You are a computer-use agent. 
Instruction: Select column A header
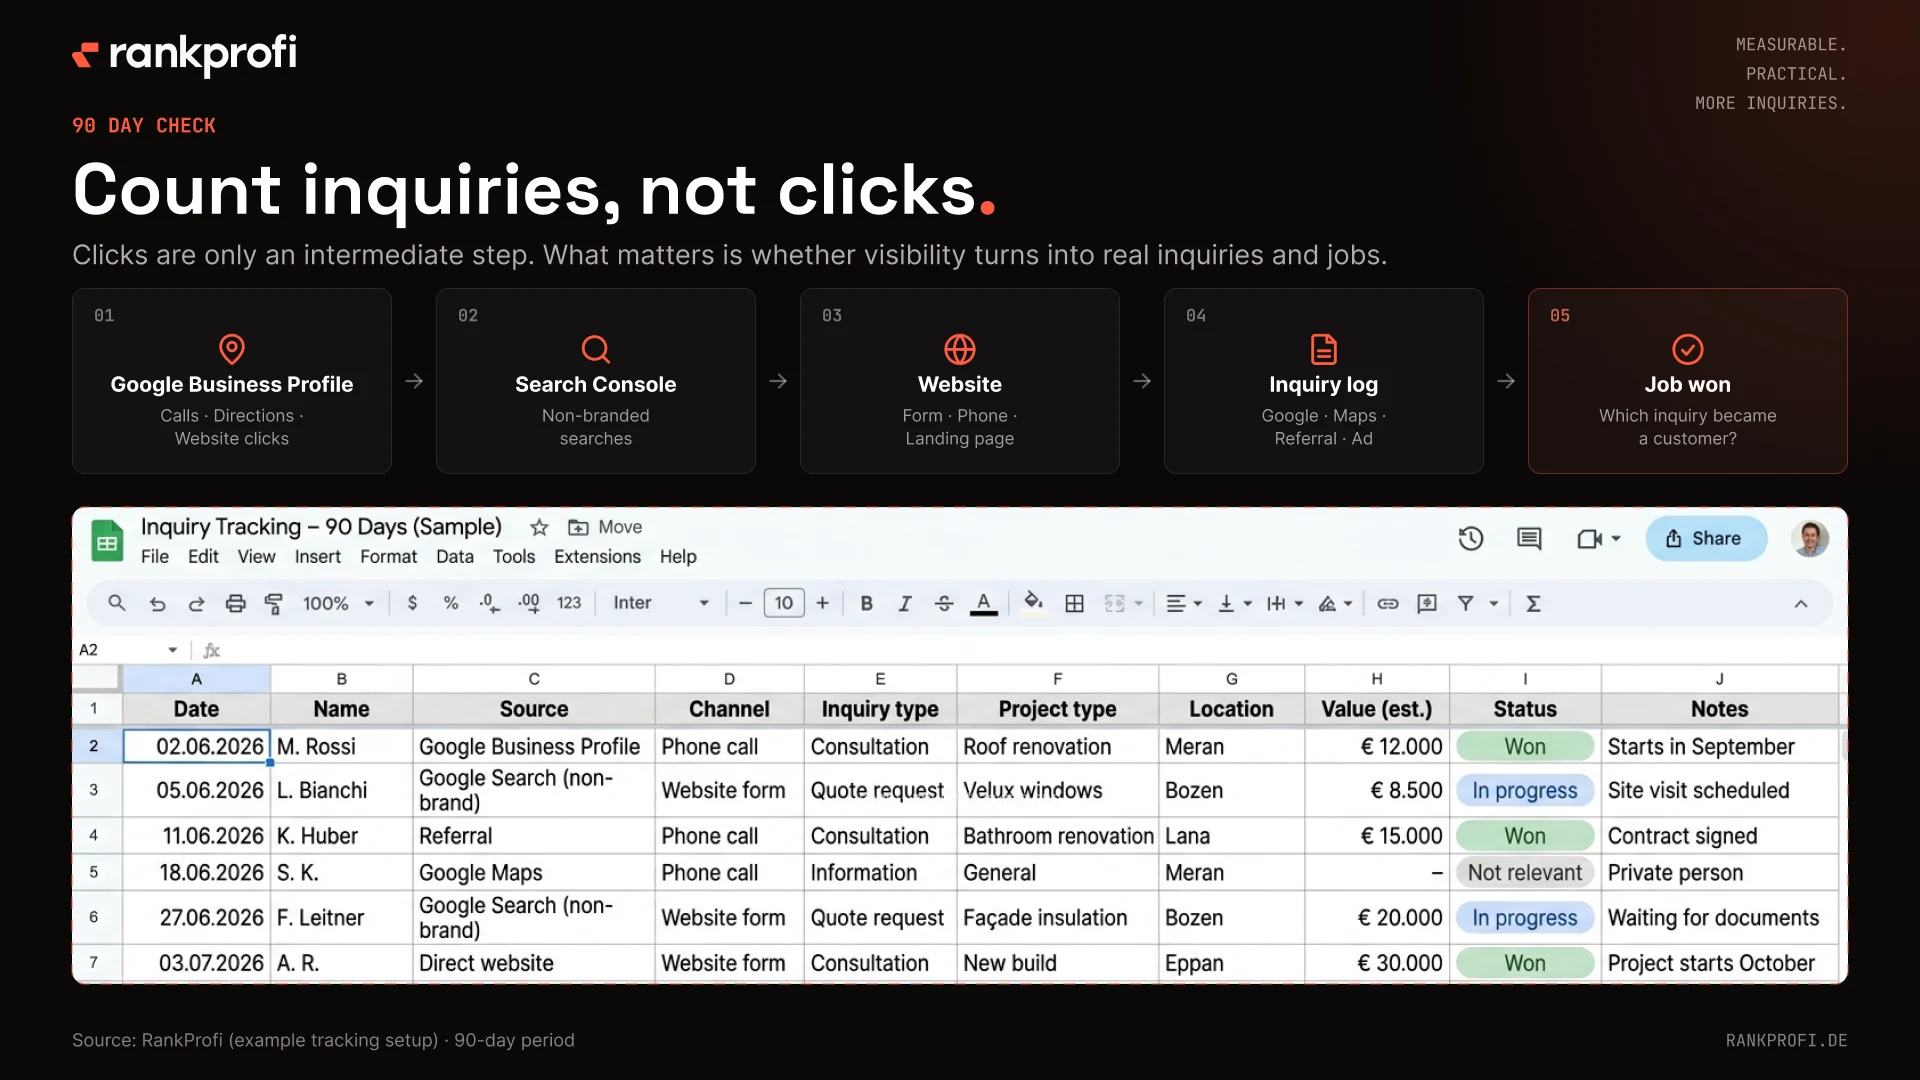pos(196,679)
